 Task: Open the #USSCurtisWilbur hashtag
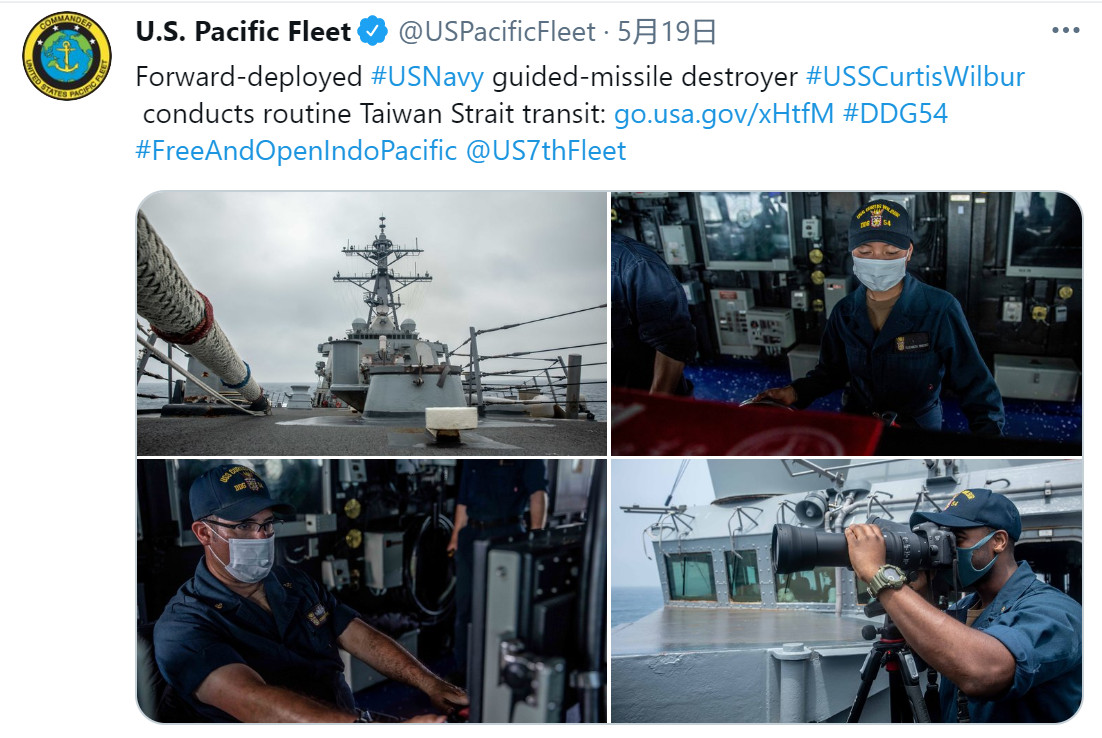[915, 77]
